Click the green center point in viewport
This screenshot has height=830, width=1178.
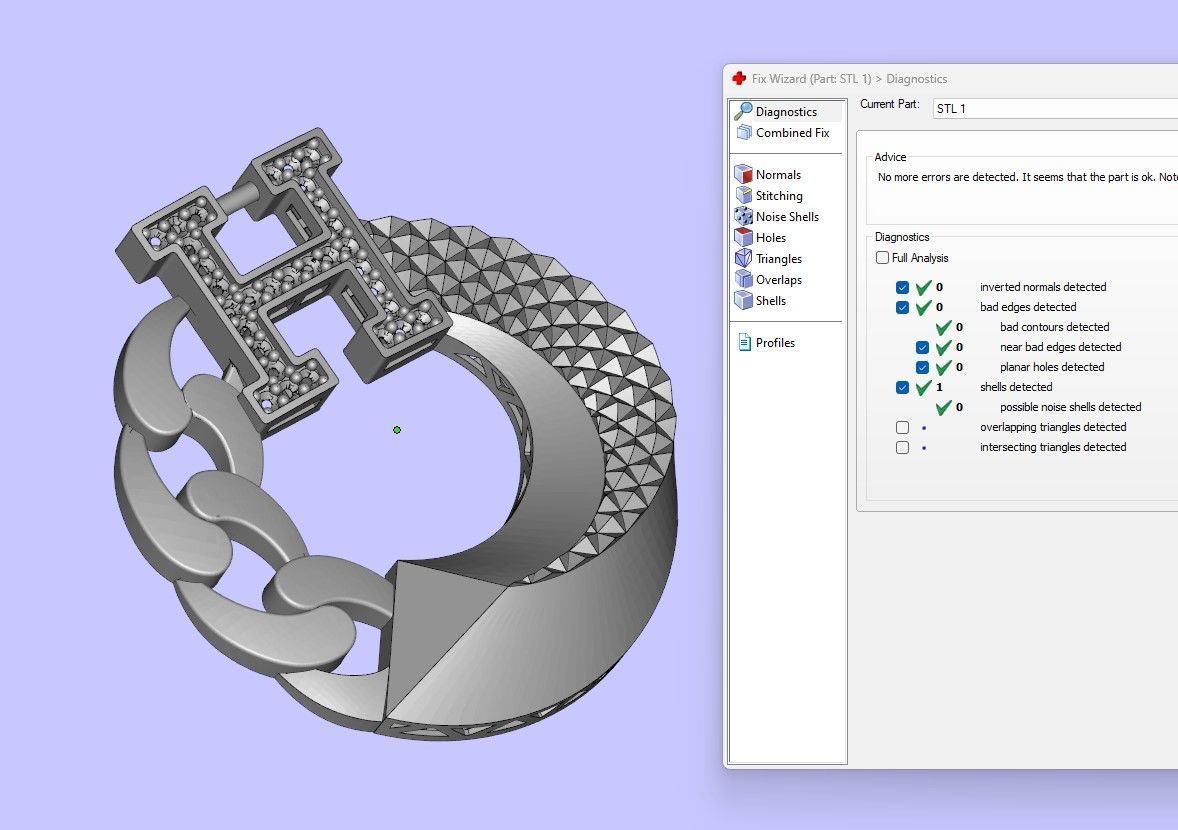click(x=397, y=430)
